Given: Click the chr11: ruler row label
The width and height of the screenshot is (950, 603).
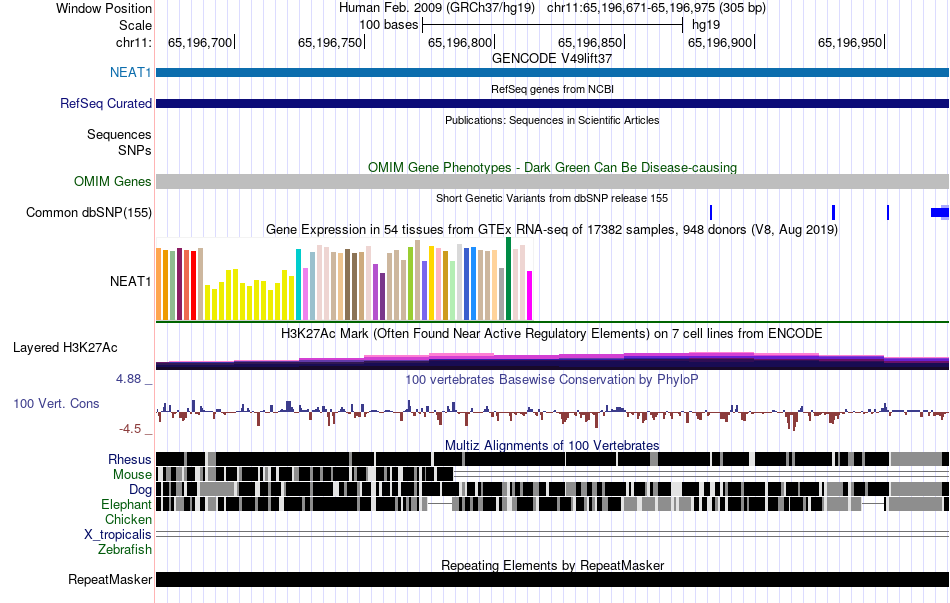Looking at the screenshot, I should (134, 42).
